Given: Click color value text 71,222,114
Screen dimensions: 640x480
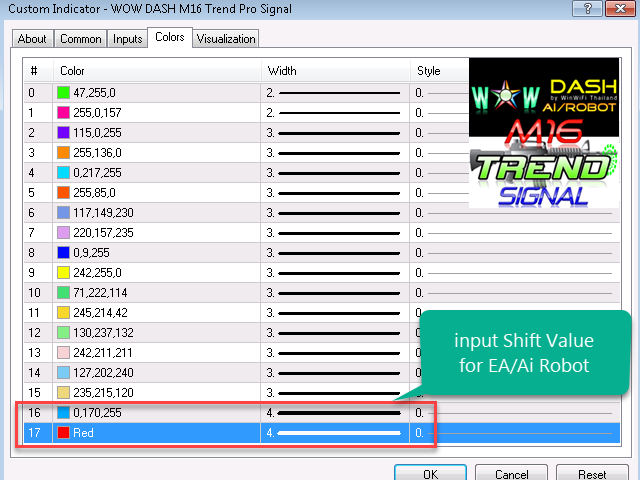Looking at the screenshot, I should (100, 293).
